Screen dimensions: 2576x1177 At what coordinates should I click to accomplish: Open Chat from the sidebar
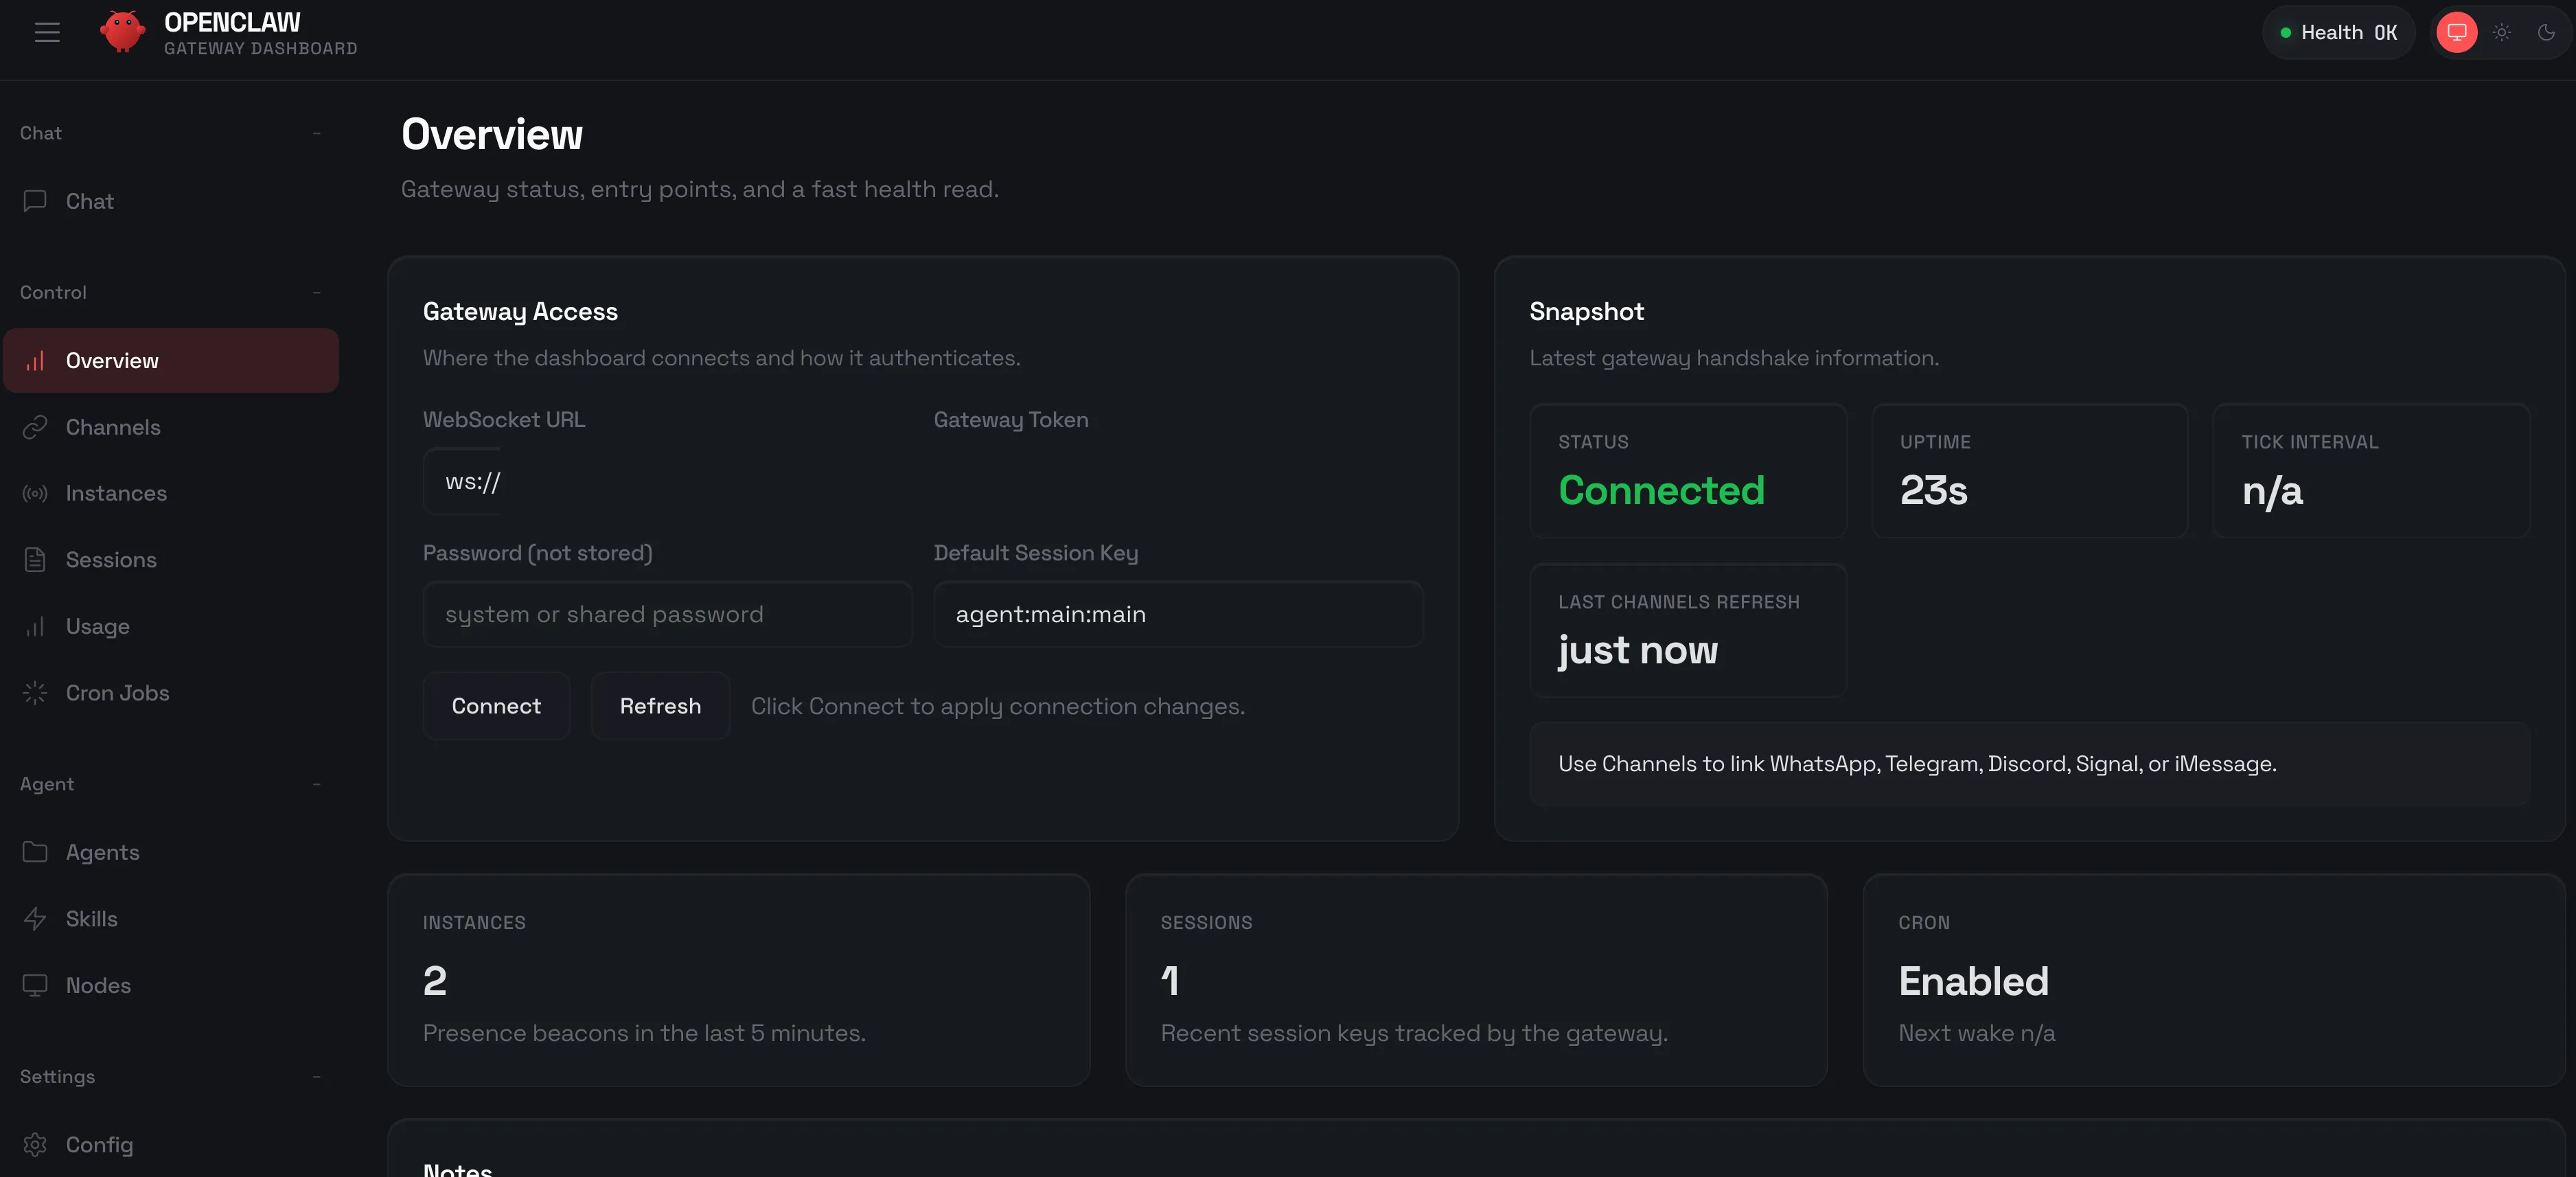pyautogui.click(x=89, y=201)
